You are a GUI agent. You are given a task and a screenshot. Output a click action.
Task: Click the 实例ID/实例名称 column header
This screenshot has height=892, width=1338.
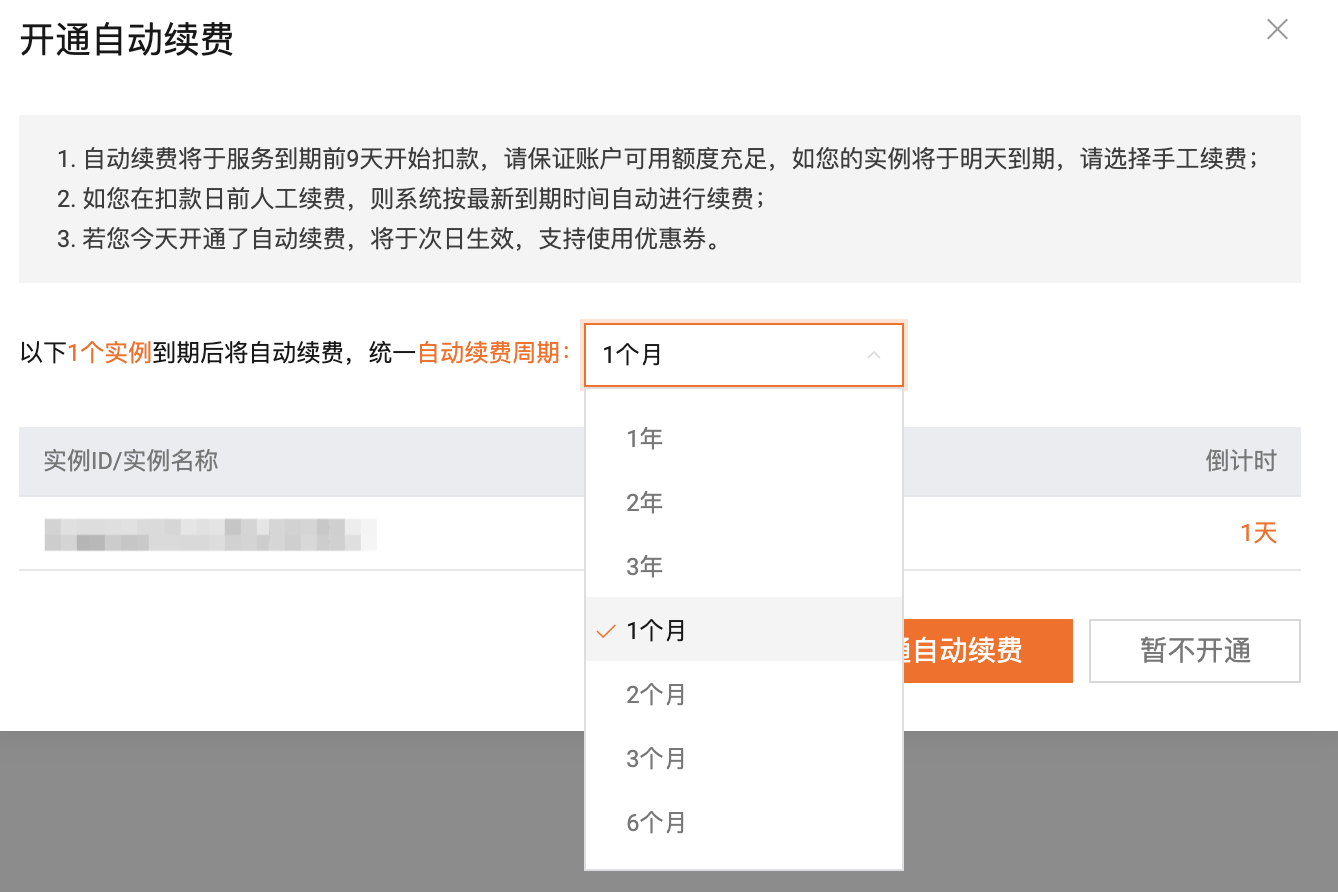coord(131,461)
